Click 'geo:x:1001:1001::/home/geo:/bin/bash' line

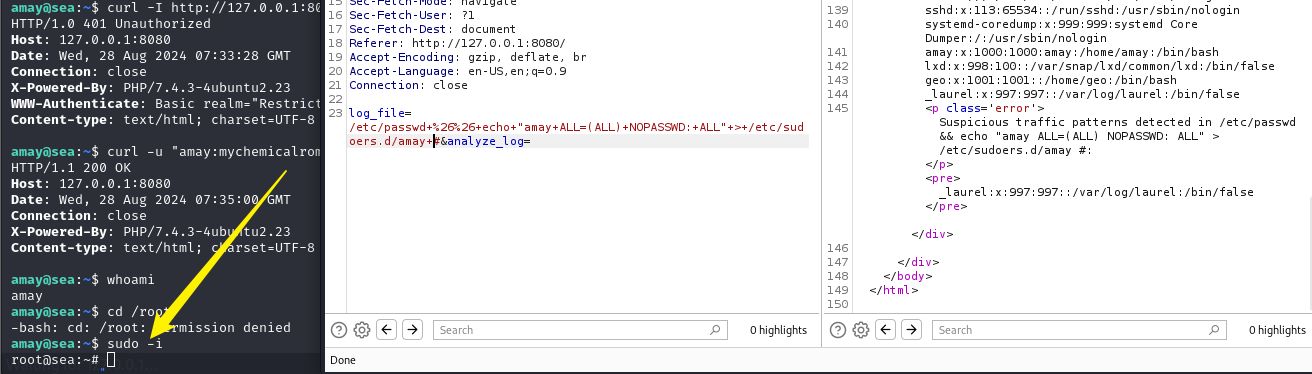pyautogui.click(x=1051, y=80)
